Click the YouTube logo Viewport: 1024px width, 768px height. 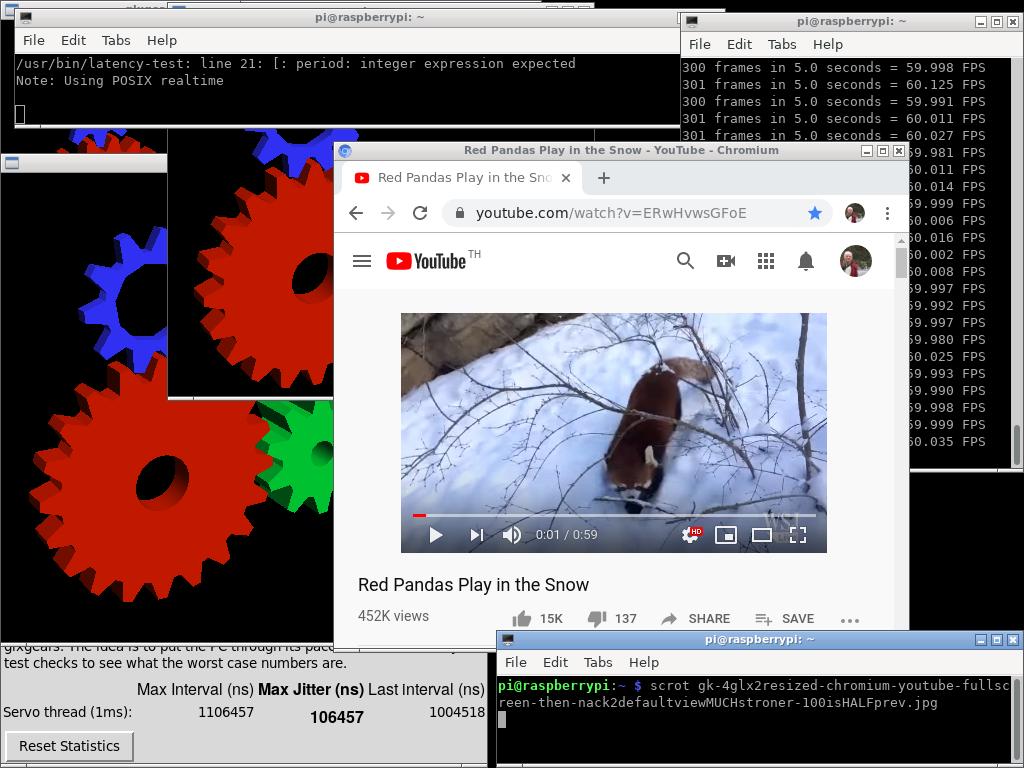[426, 261]
